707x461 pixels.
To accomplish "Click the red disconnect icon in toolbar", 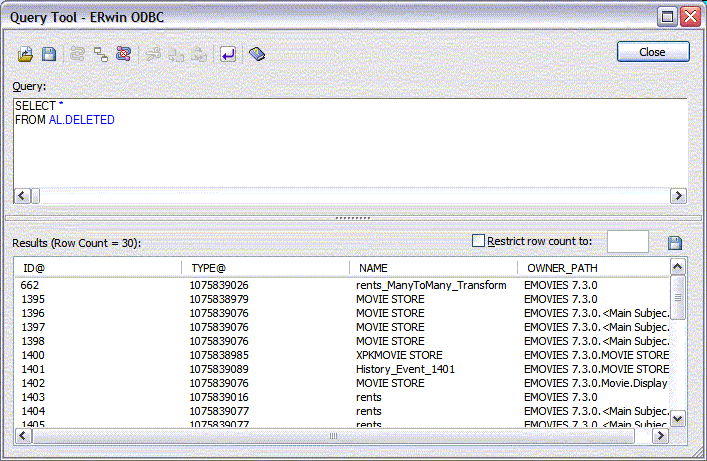I will 123,54.
